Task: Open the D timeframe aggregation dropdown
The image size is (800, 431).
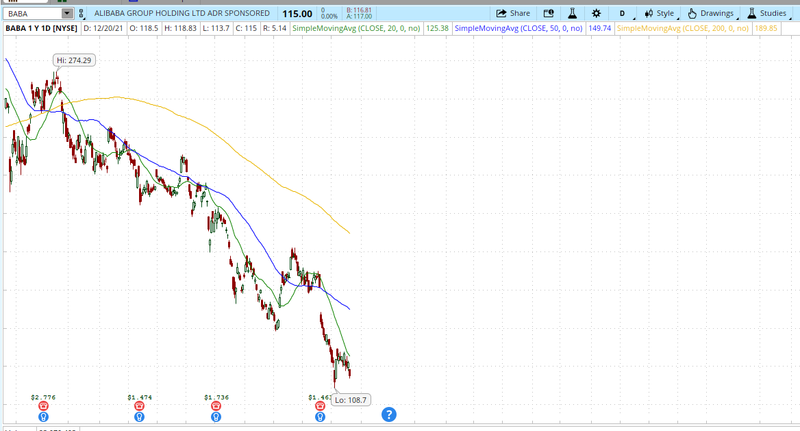Action: [x=623, y=13]
